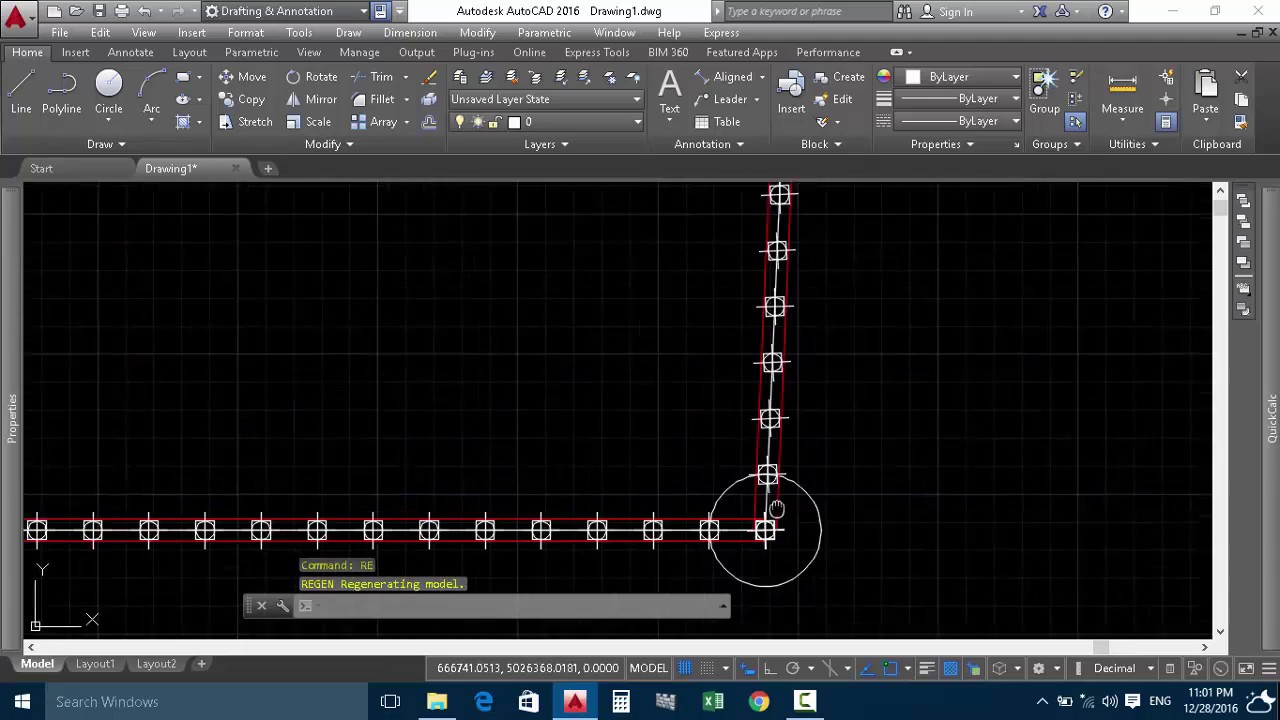This screenshot has height=720, width=1280.
Task: Click the Leader button
Action: pos(720,99)
